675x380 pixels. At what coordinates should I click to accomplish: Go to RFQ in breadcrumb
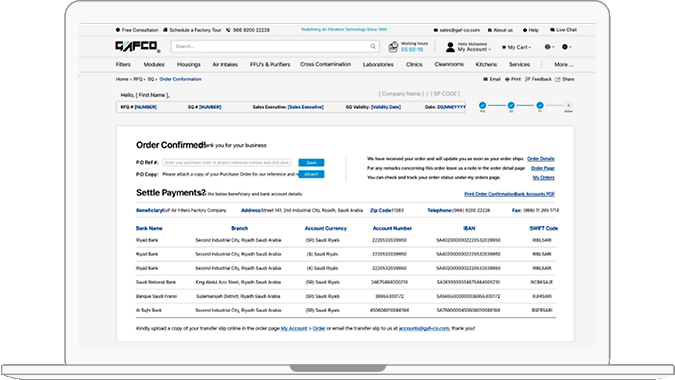(137, 79)
